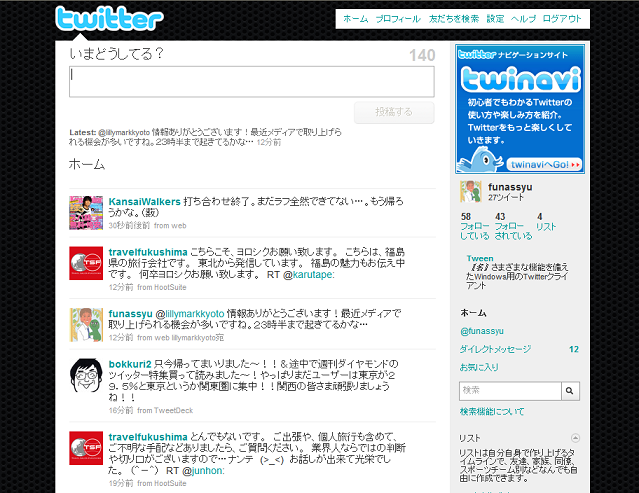The height and width of the screenshot is (493, 639).
Task: Open the 30秒前 tweet timestamp
Action: pyautogui.click(x=129, y=225)
